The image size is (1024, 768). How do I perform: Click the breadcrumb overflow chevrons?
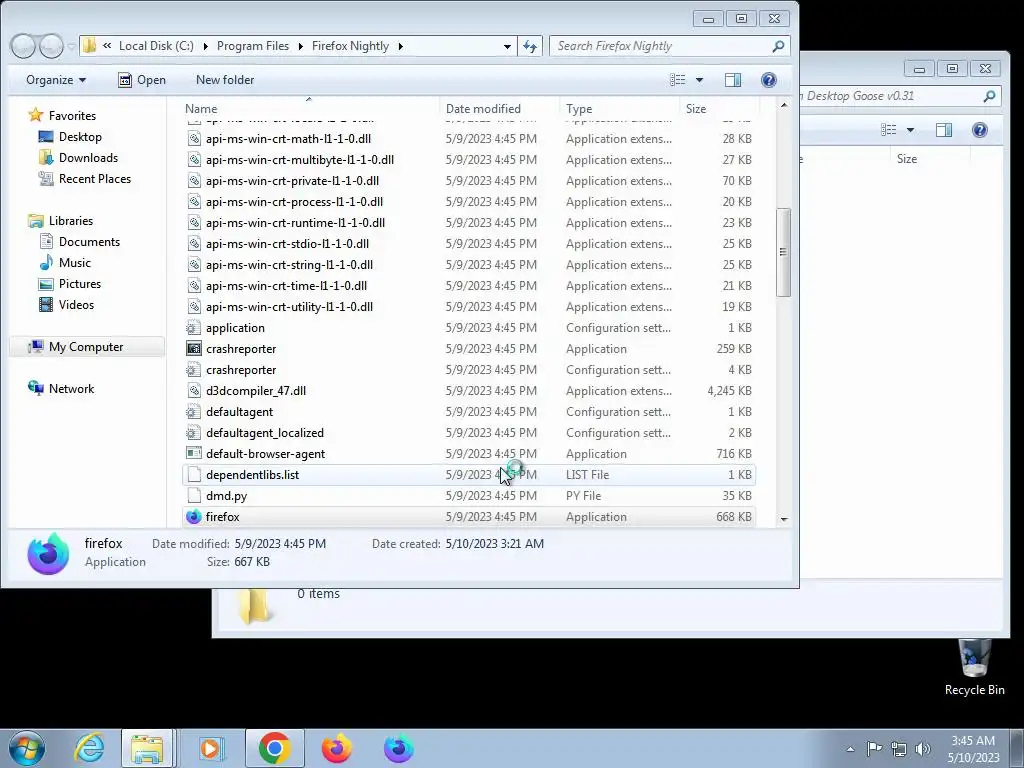pyautogui.click(x=107, y=46)
